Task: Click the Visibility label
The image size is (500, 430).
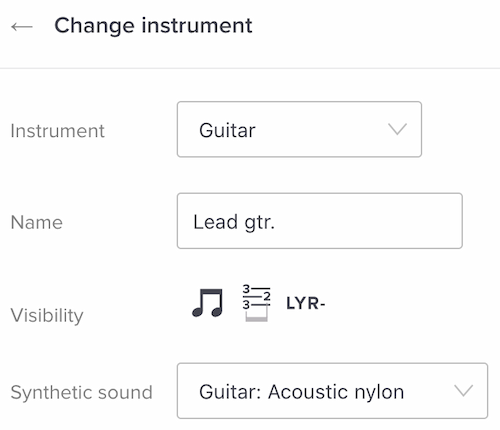Action: pos(47,315)
